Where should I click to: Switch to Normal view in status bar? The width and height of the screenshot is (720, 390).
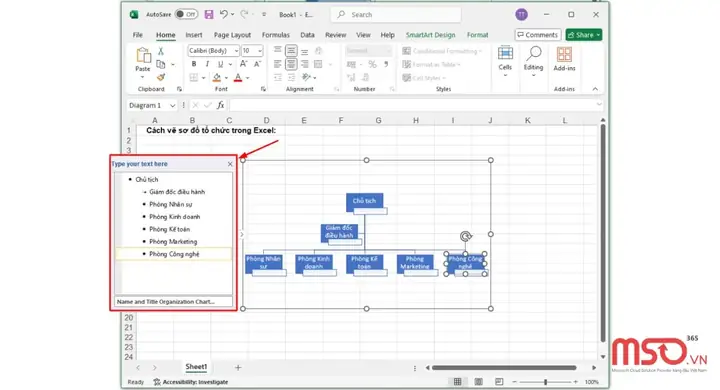(x=457, y=382)
